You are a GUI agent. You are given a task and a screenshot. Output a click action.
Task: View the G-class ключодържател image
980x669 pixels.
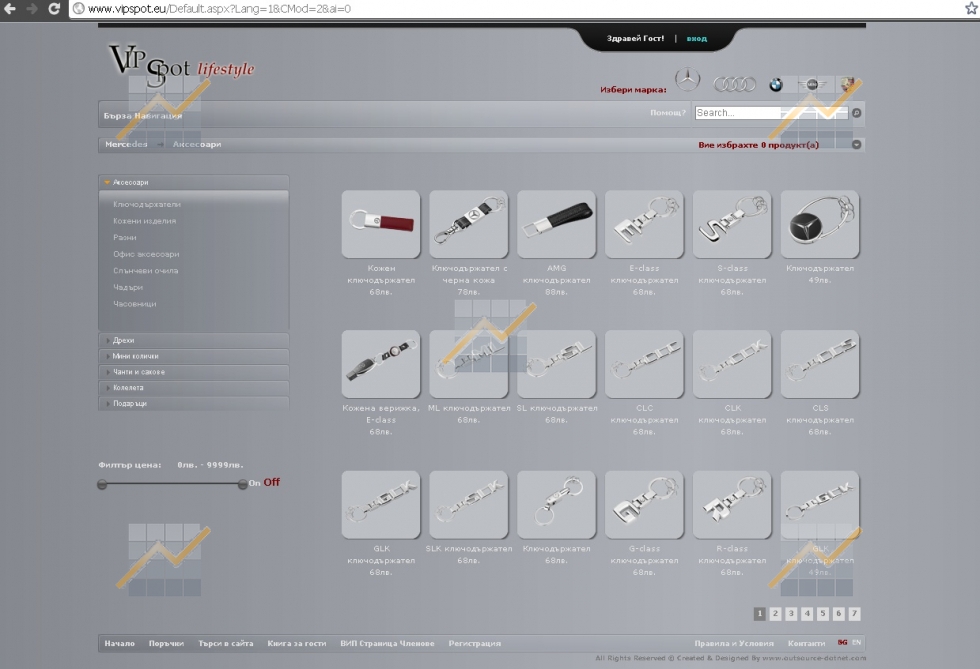[644, 505]
